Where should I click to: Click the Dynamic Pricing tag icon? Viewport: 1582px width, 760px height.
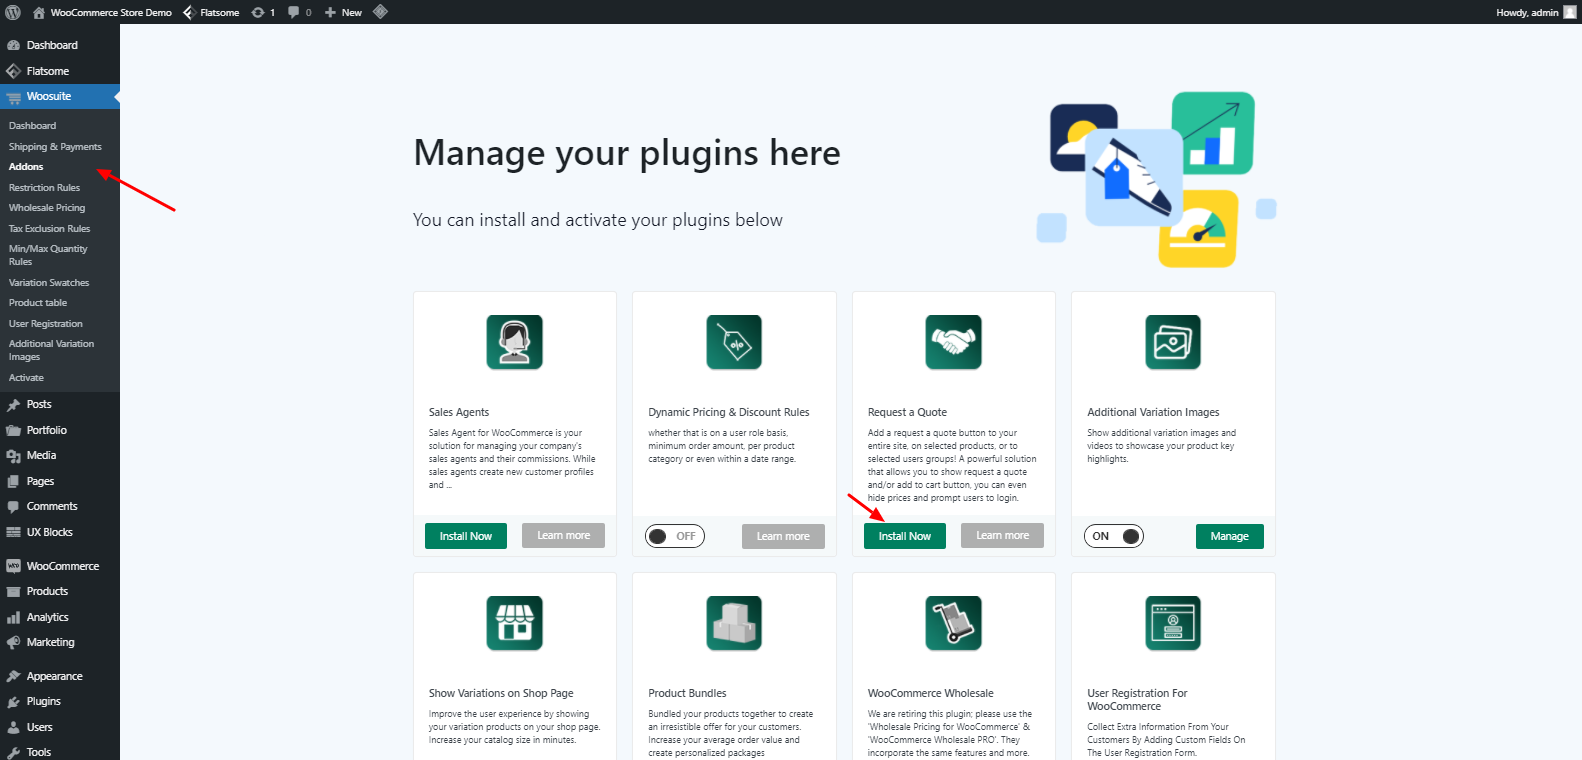click(734, 342)
